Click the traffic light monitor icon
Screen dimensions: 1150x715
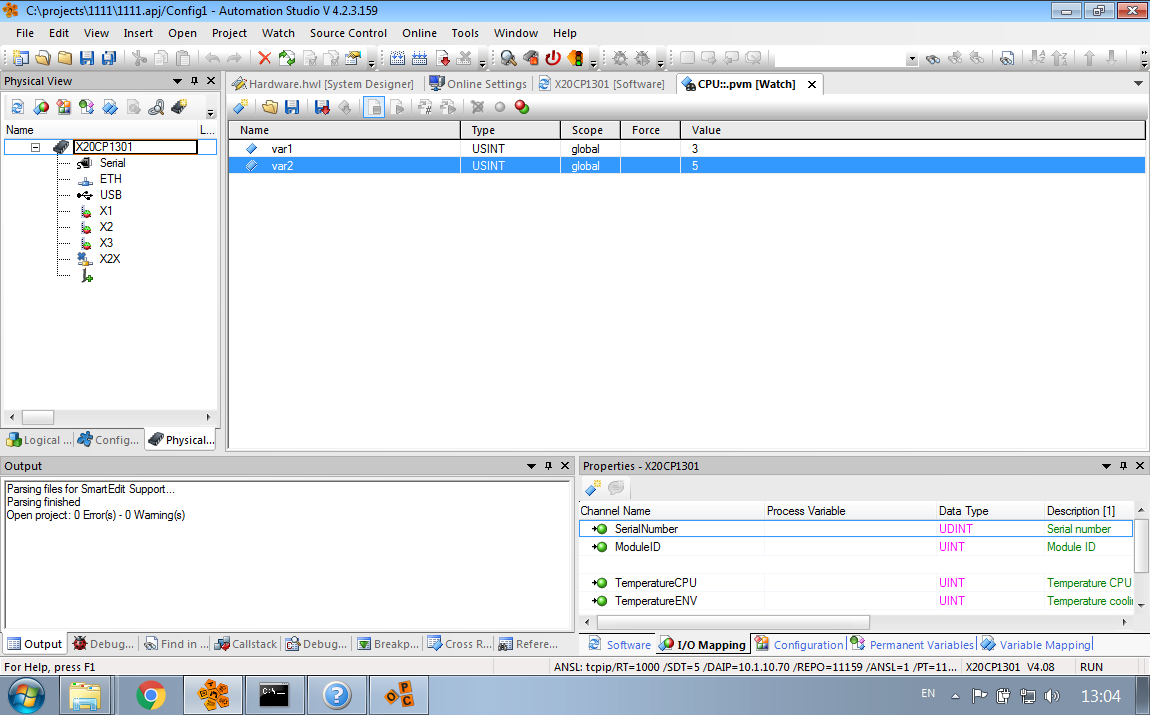[x=575, y=58]
